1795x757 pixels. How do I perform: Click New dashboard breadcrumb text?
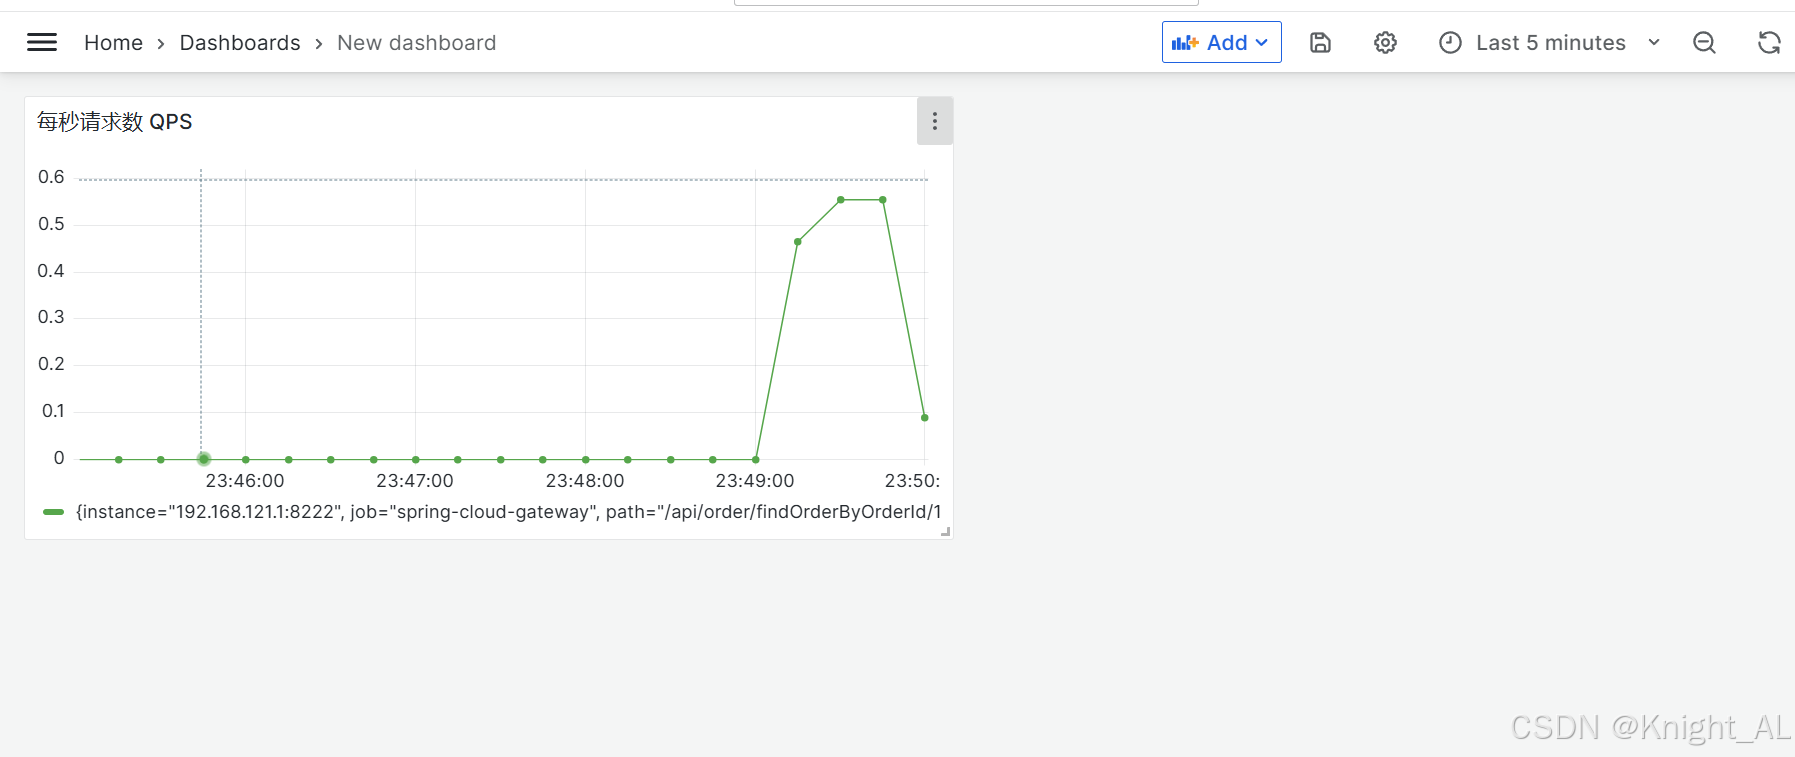click(x=416, y=43)
